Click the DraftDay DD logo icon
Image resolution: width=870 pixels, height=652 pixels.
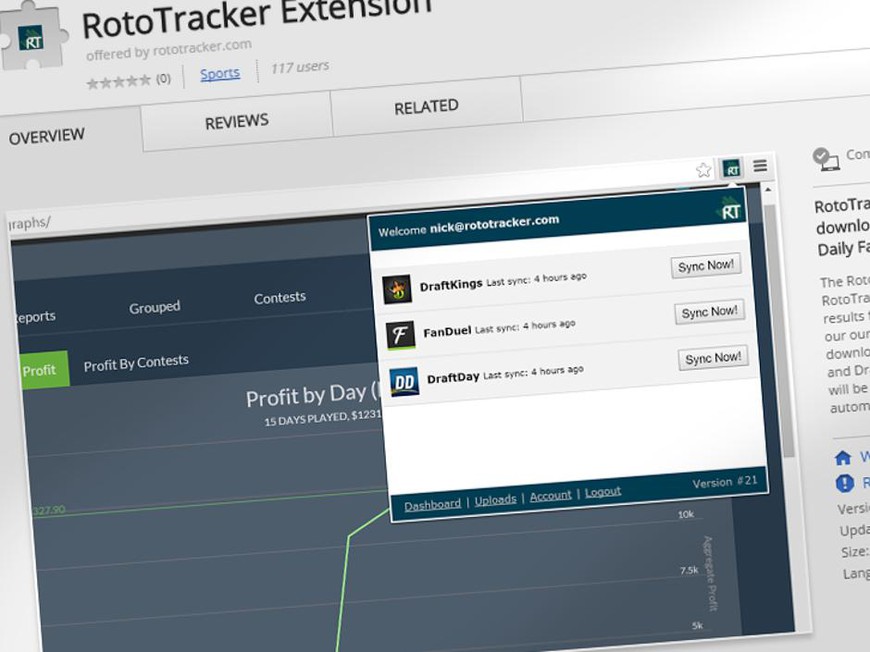tap(404, 382)
